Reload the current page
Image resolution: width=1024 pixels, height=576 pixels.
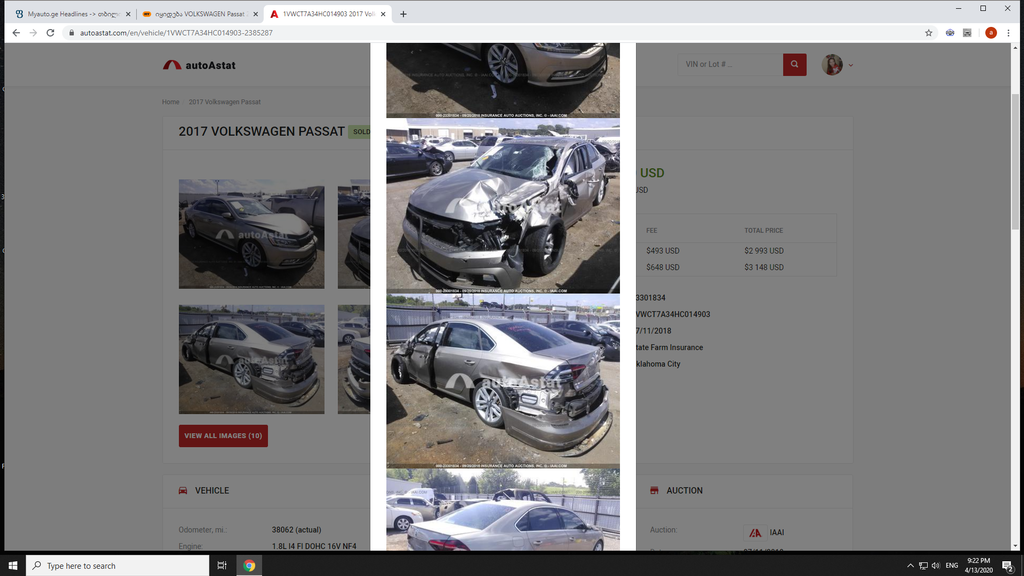click(50, 33)
